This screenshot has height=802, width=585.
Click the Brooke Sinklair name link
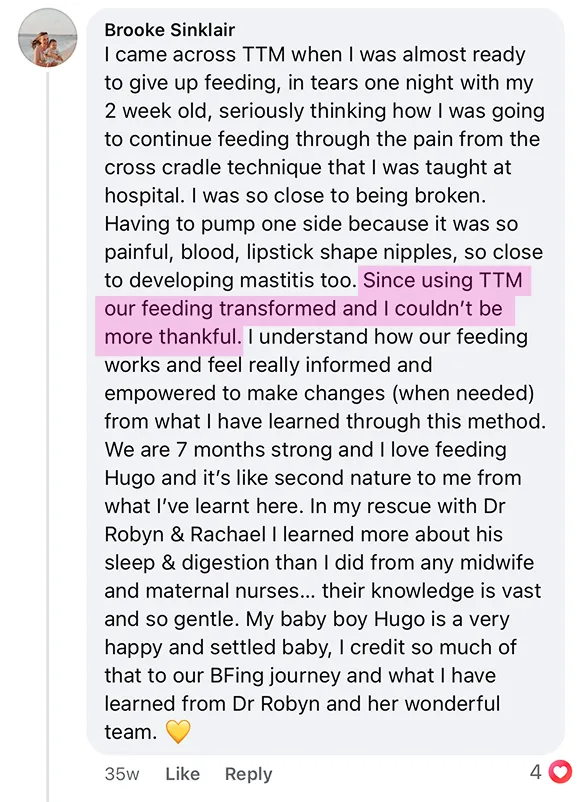pyautogui.click(x=169, y=30)
